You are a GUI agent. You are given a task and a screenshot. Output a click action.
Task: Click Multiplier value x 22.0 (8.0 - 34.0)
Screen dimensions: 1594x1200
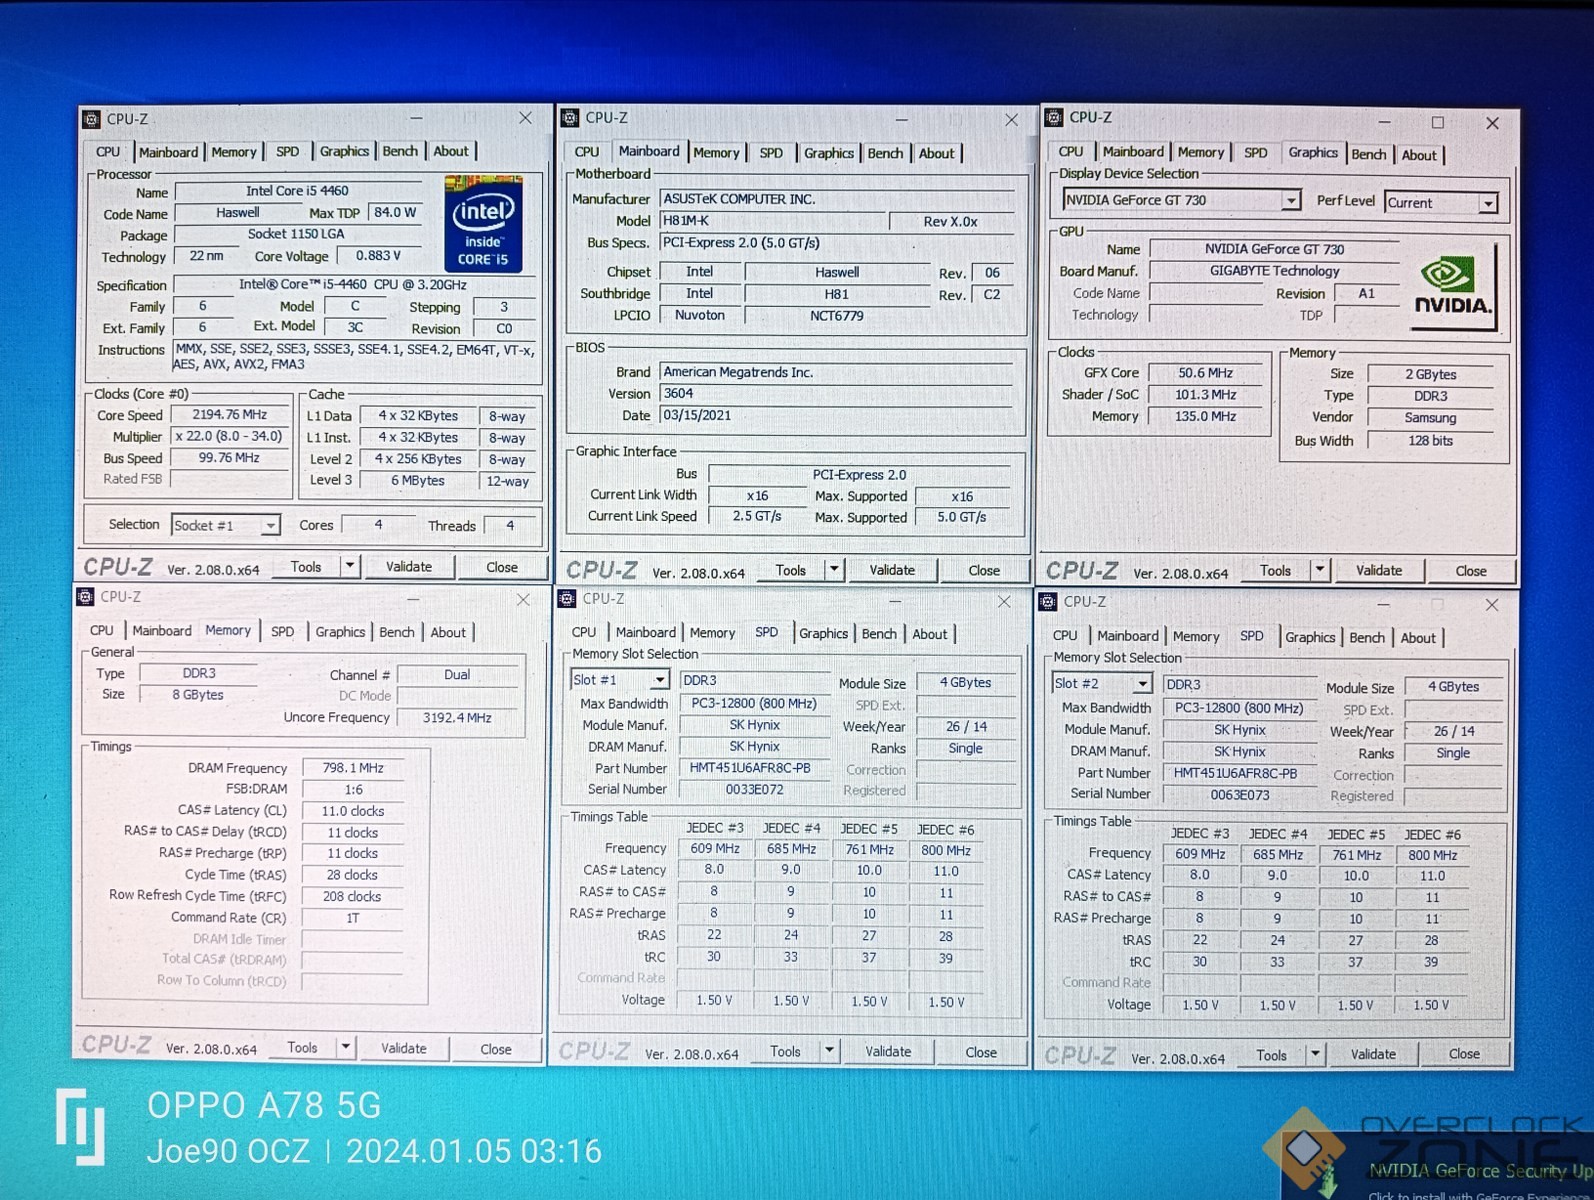coord(230,436)
